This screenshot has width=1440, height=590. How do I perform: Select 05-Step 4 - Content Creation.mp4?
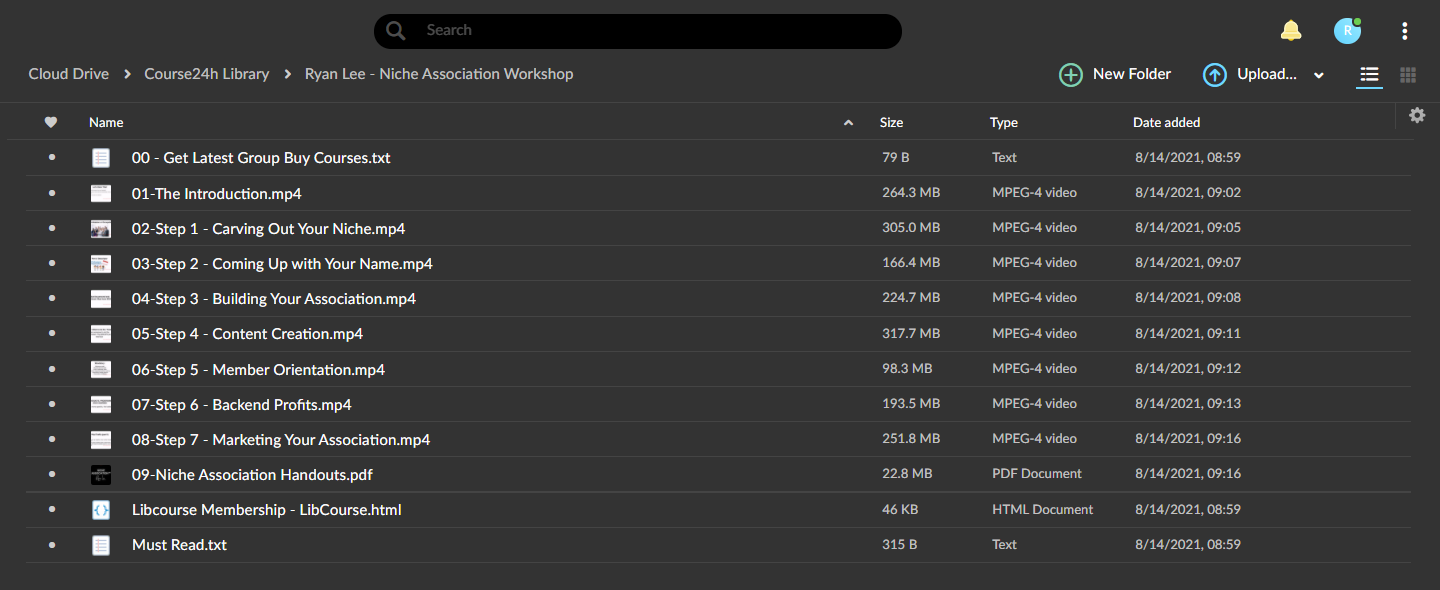point(247,334)
